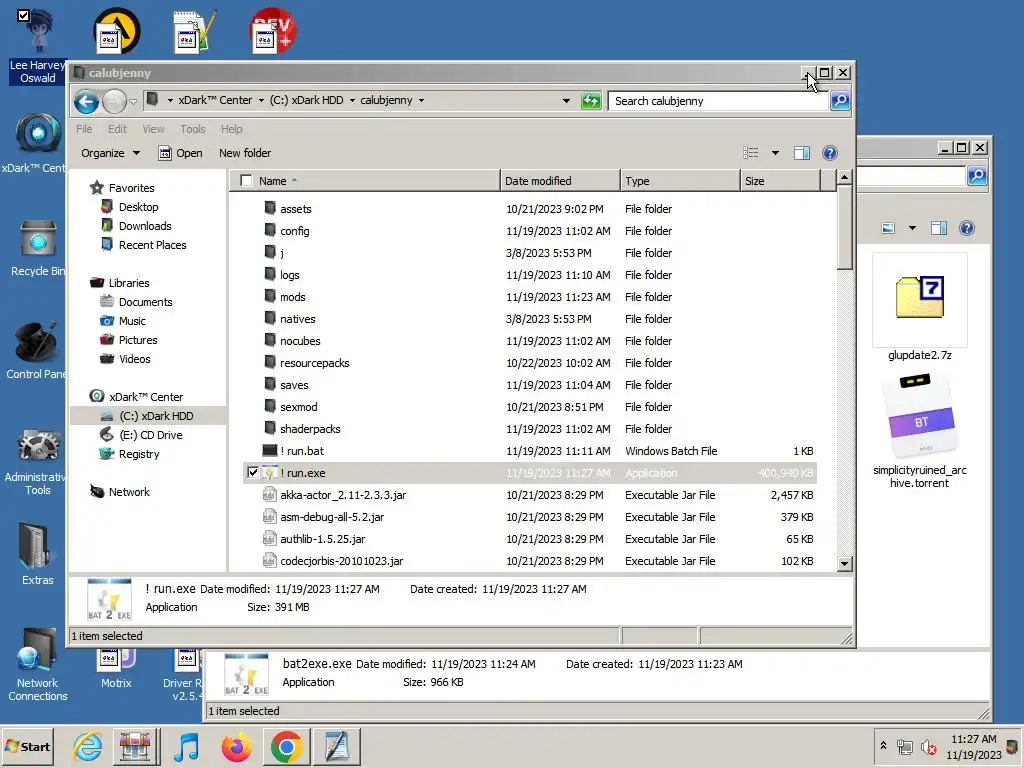Toggle the preview pane icon
Image resolution: width=1024 pixels, height=768 pixels.
(802, 153)
